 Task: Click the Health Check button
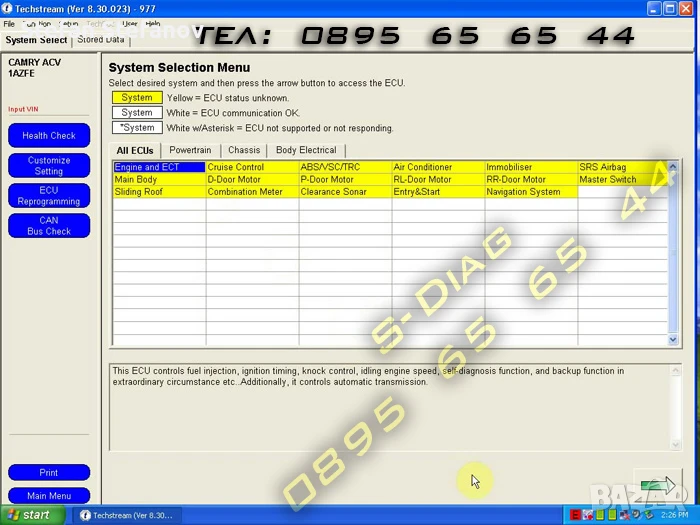[x=49, y=135]
